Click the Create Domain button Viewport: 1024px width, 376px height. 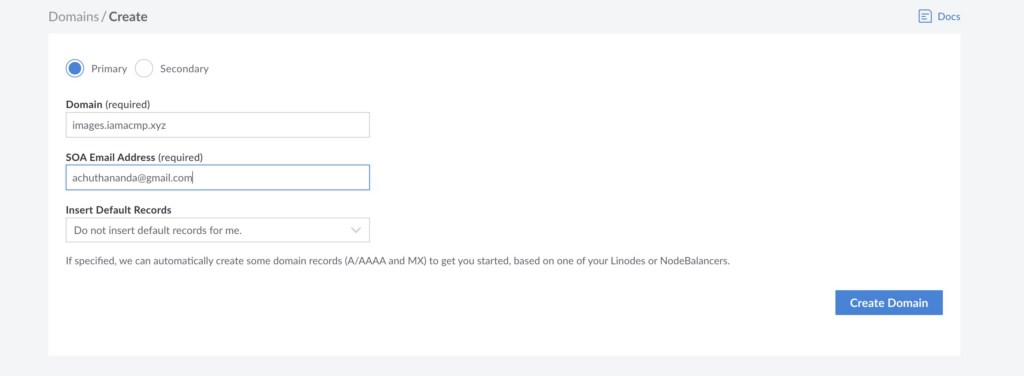coord(889,303)
